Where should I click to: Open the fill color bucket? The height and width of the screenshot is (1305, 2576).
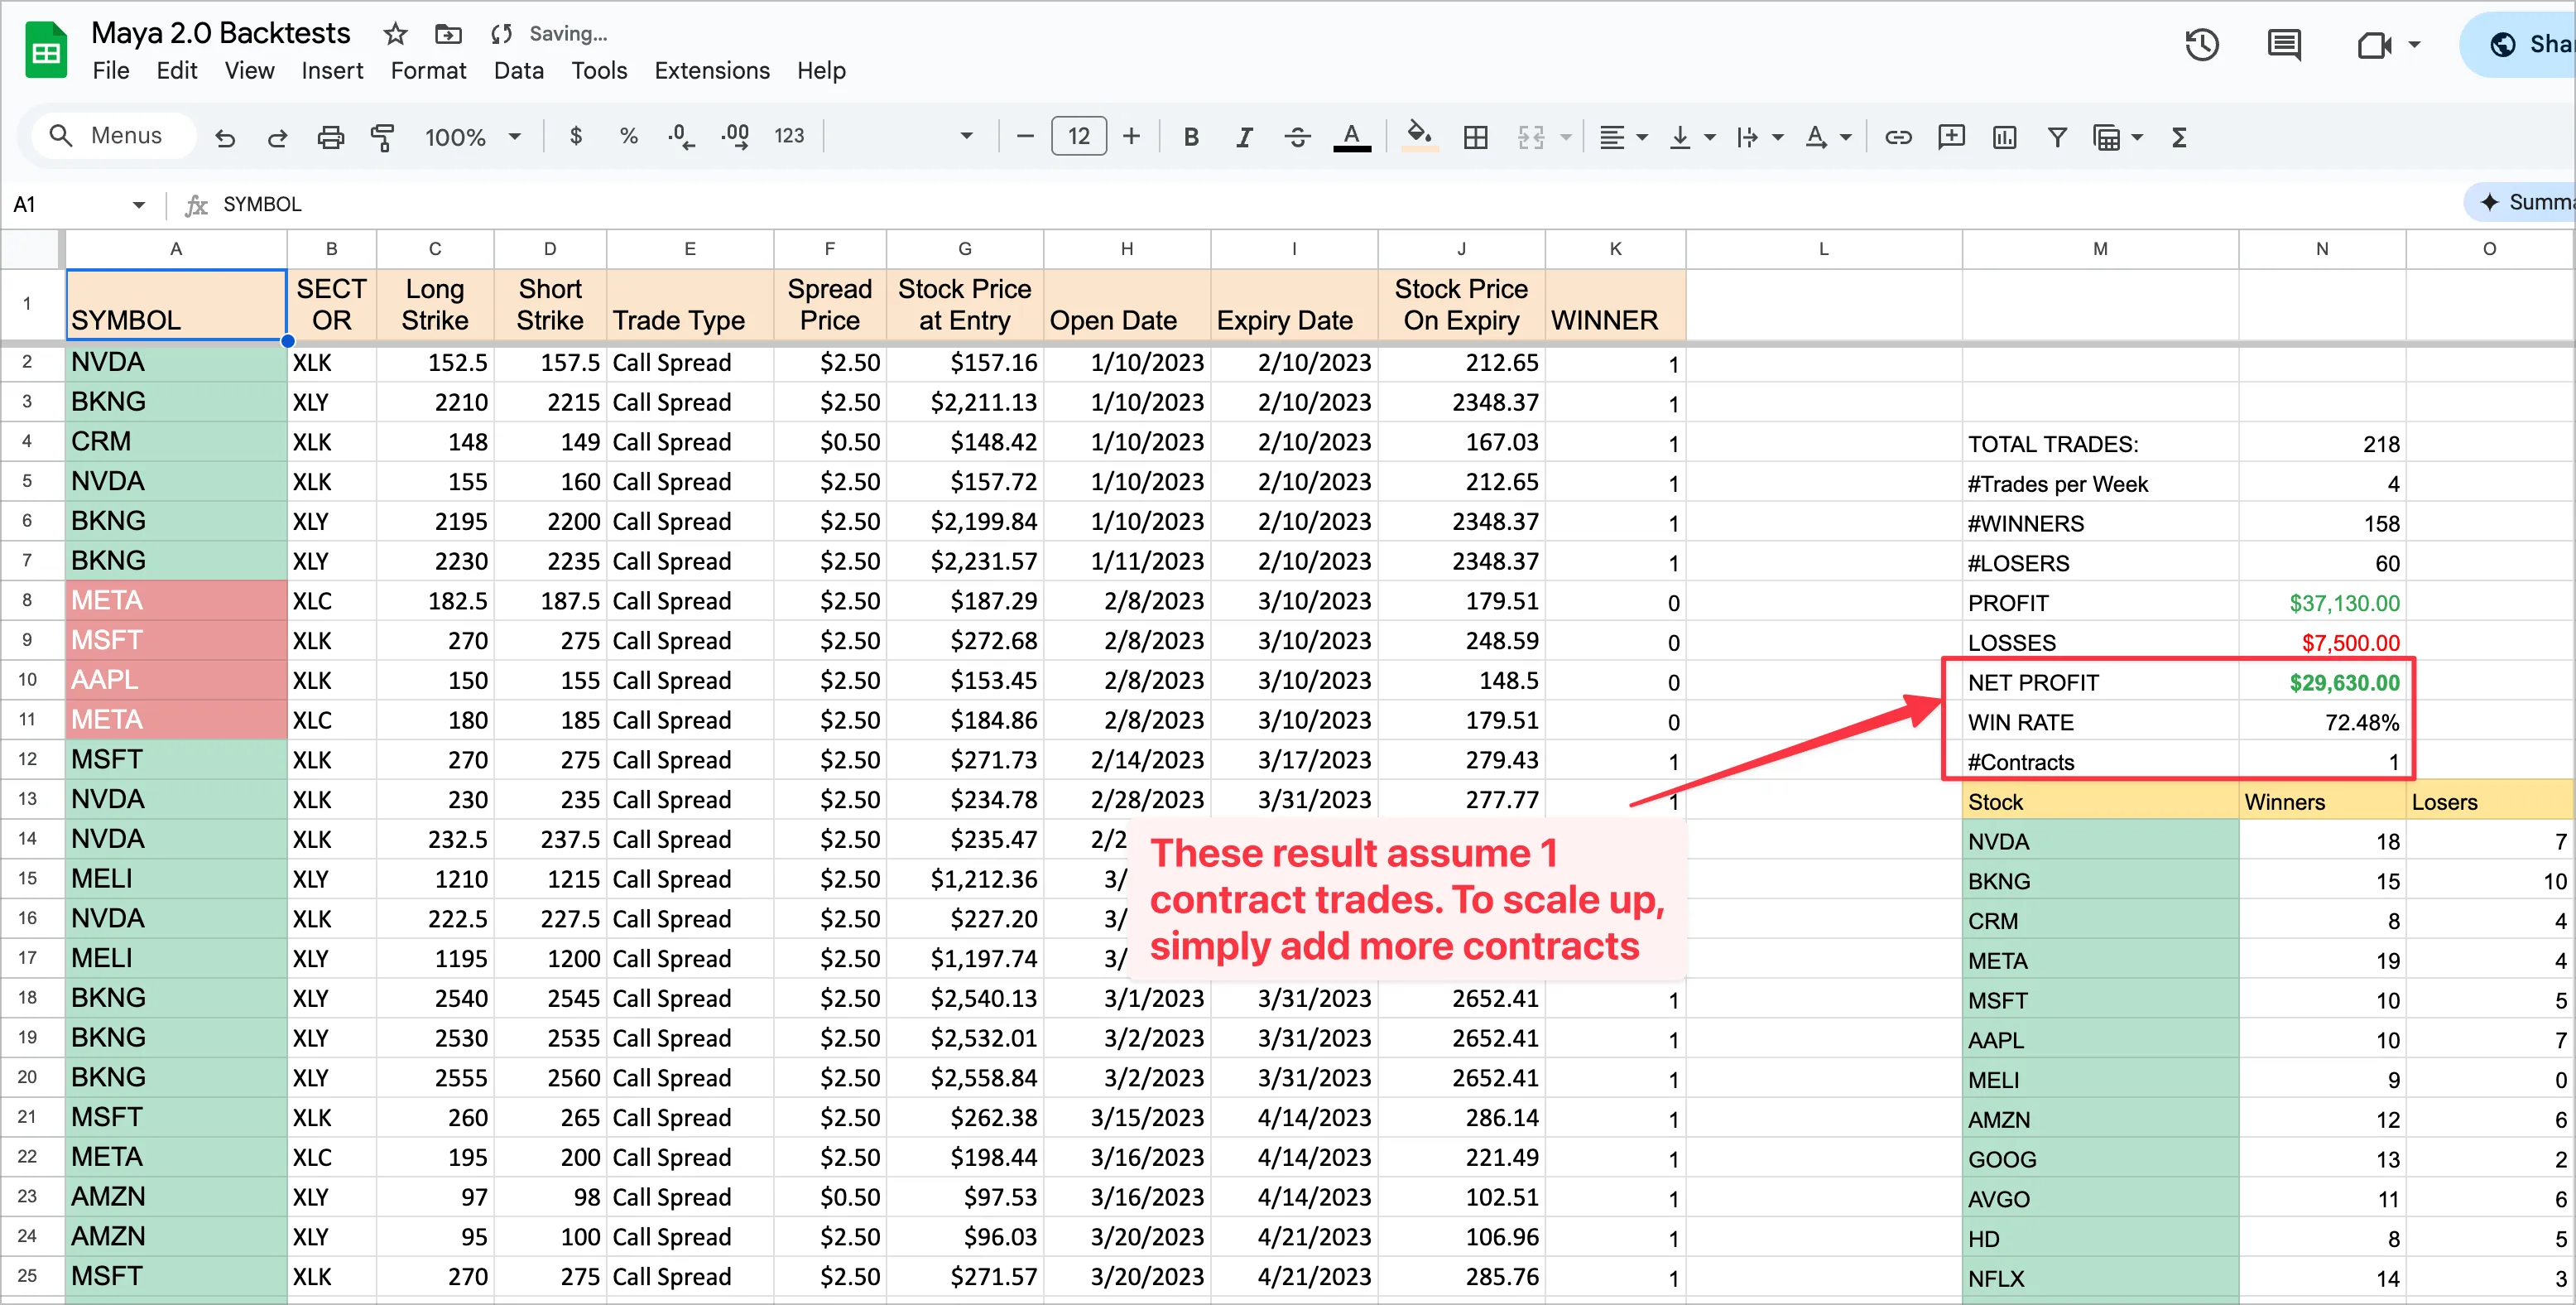1420,136
